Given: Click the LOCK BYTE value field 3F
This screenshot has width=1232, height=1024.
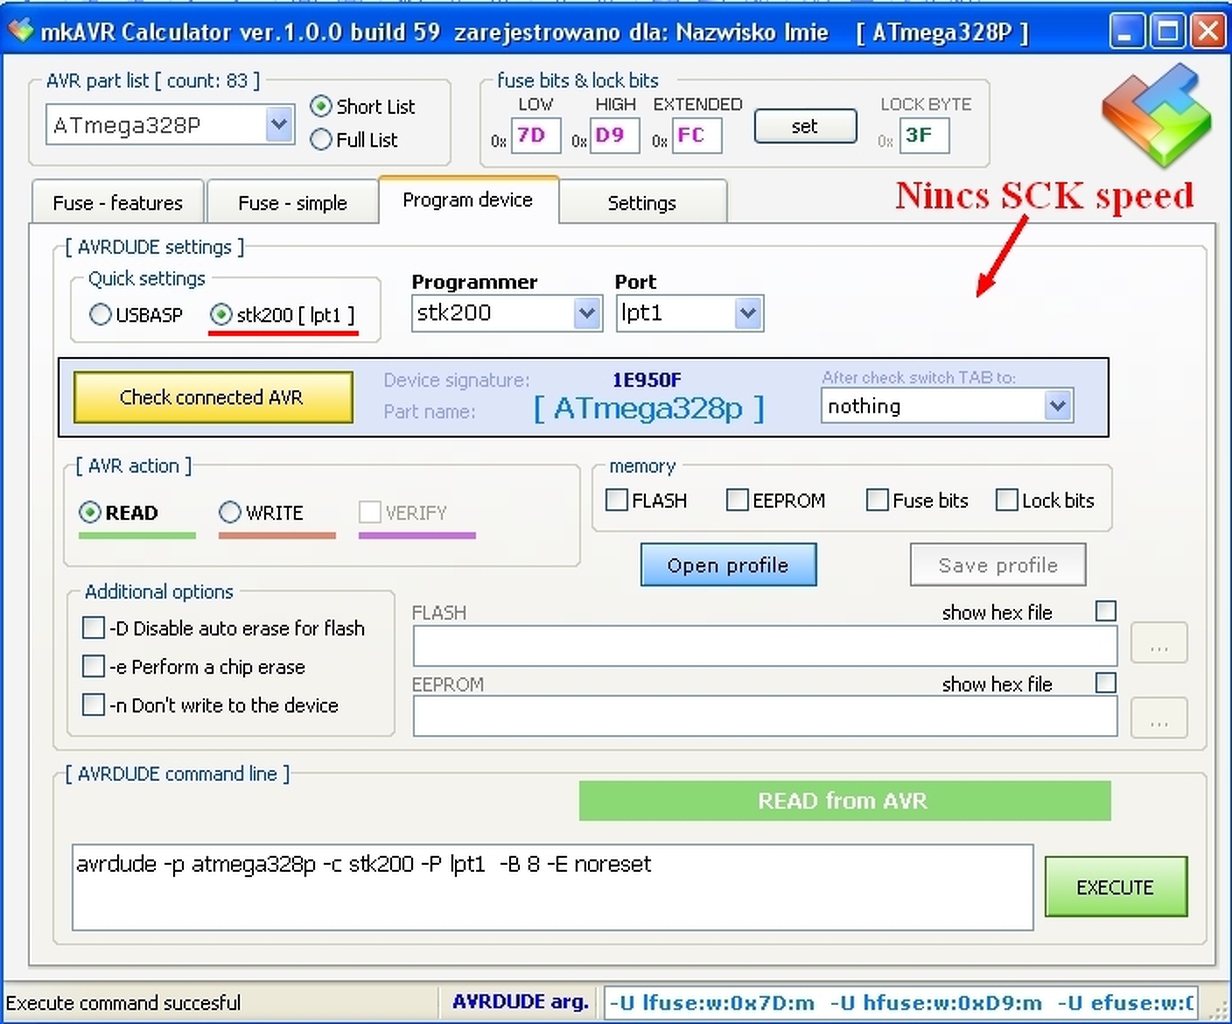Looking at the screenshot, I should tap(923, 135).
